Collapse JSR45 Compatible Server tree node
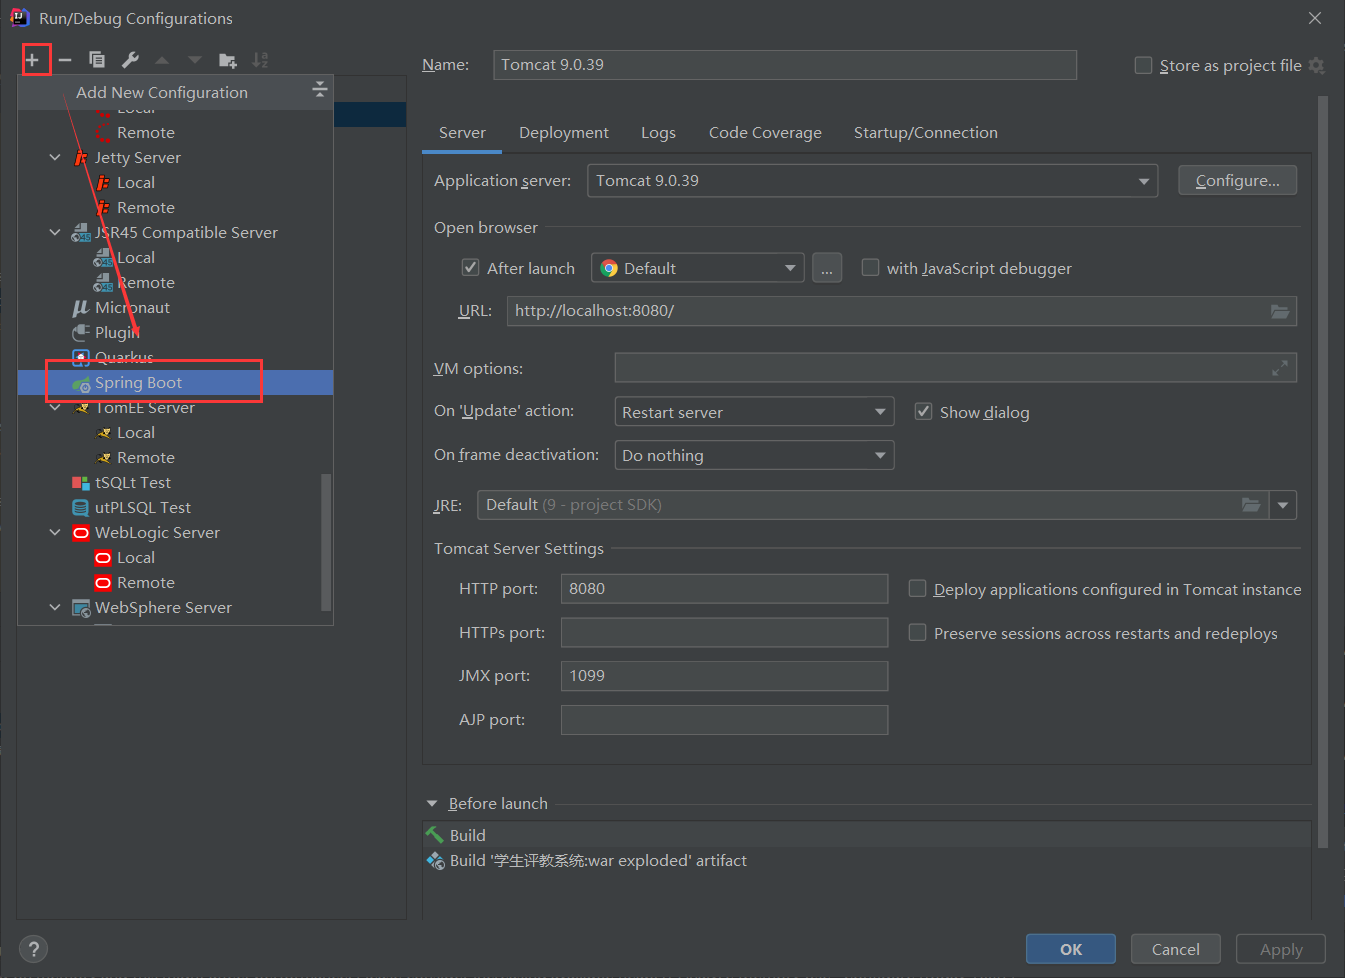This screenshot has height=978, width=1345. tap(55, 233)
